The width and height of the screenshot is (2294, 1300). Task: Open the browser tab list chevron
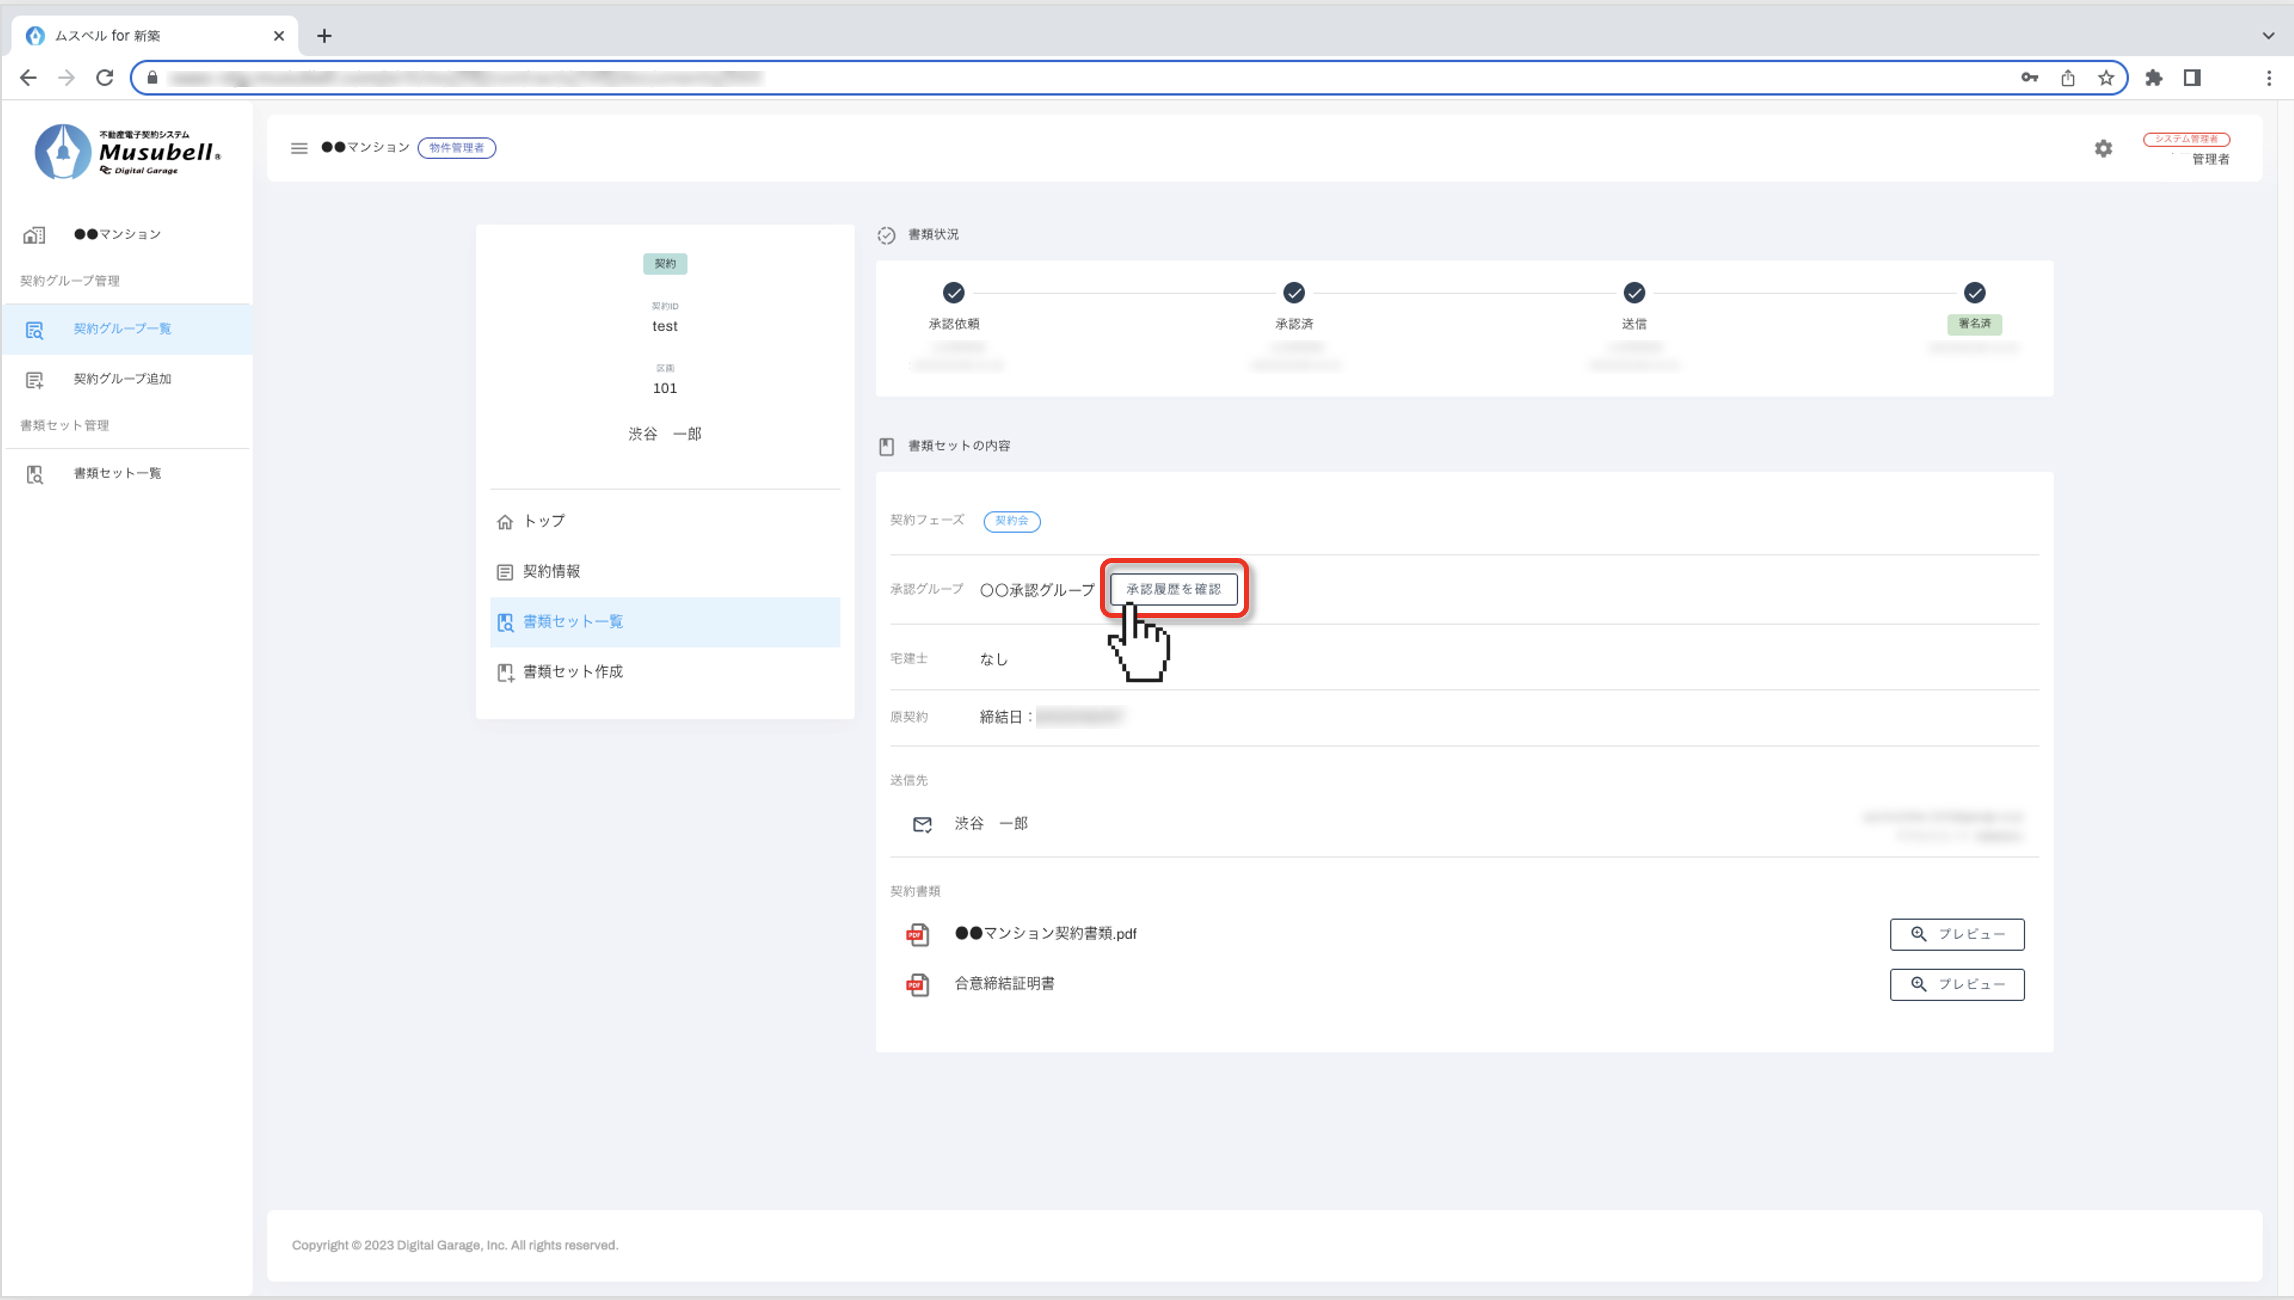pyautogui.click(x=2267, y=36)
